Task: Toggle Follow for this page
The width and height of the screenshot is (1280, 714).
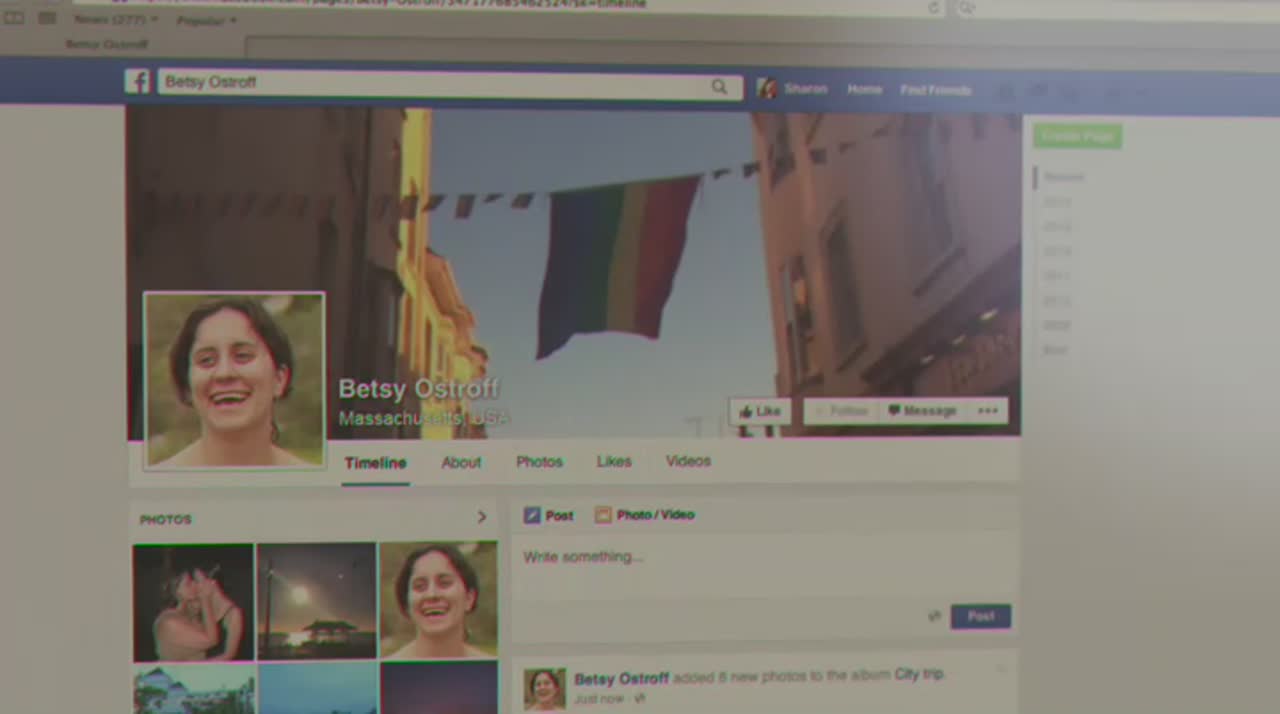Action: point(841,411)
